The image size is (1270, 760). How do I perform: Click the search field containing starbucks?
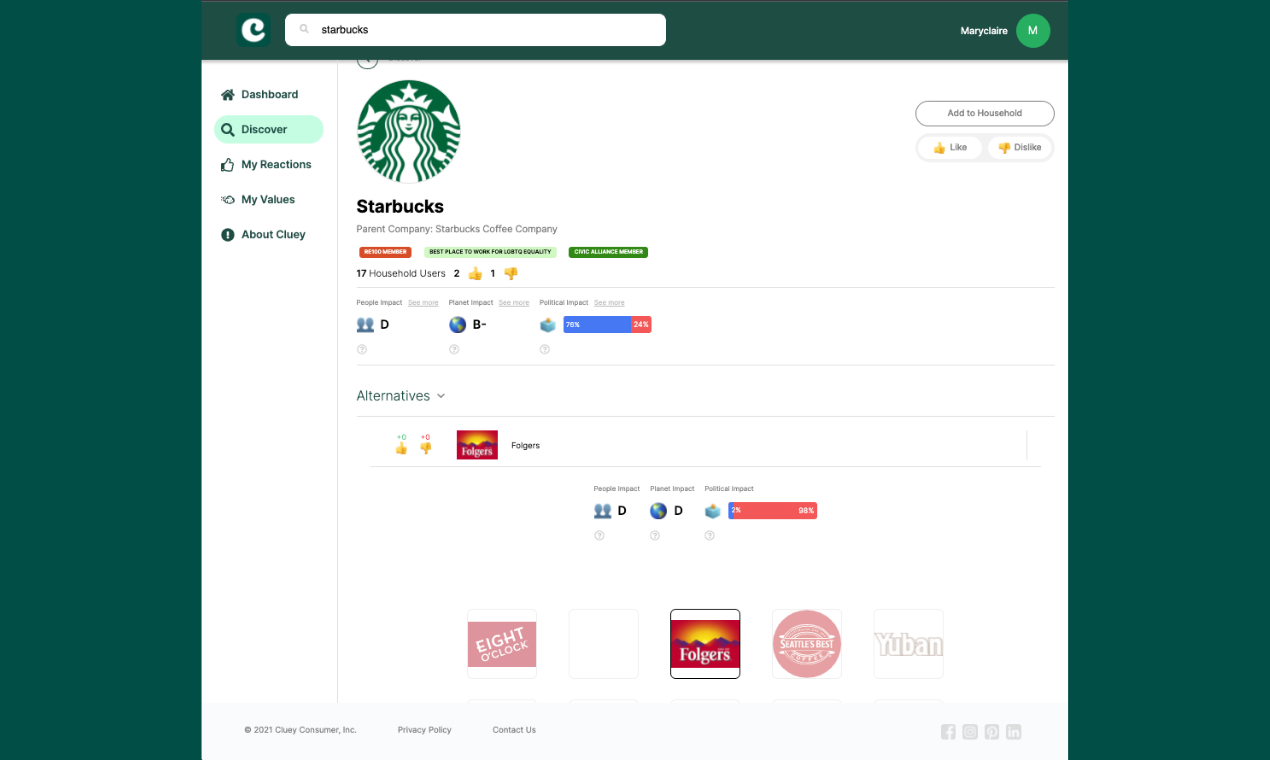coord(475,30)
